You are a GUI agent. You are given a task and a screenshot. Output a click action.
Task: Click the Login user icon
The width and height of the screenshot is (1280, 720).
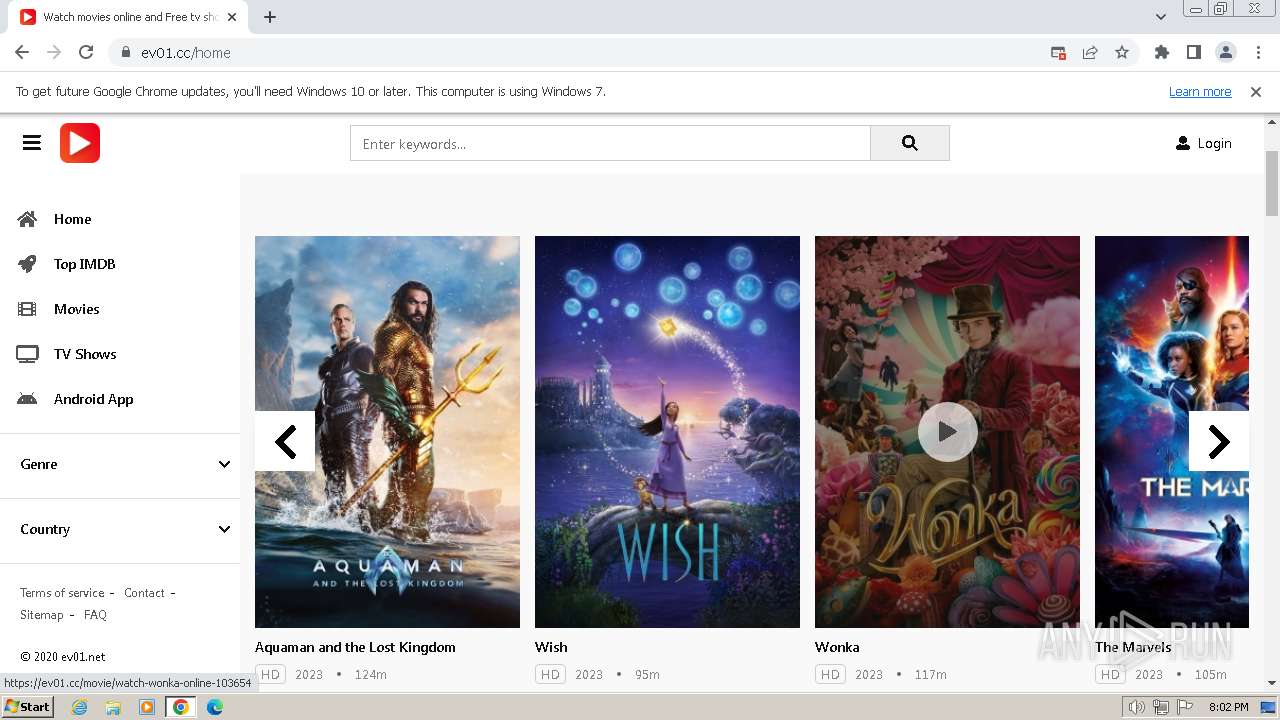point(1183,143)
